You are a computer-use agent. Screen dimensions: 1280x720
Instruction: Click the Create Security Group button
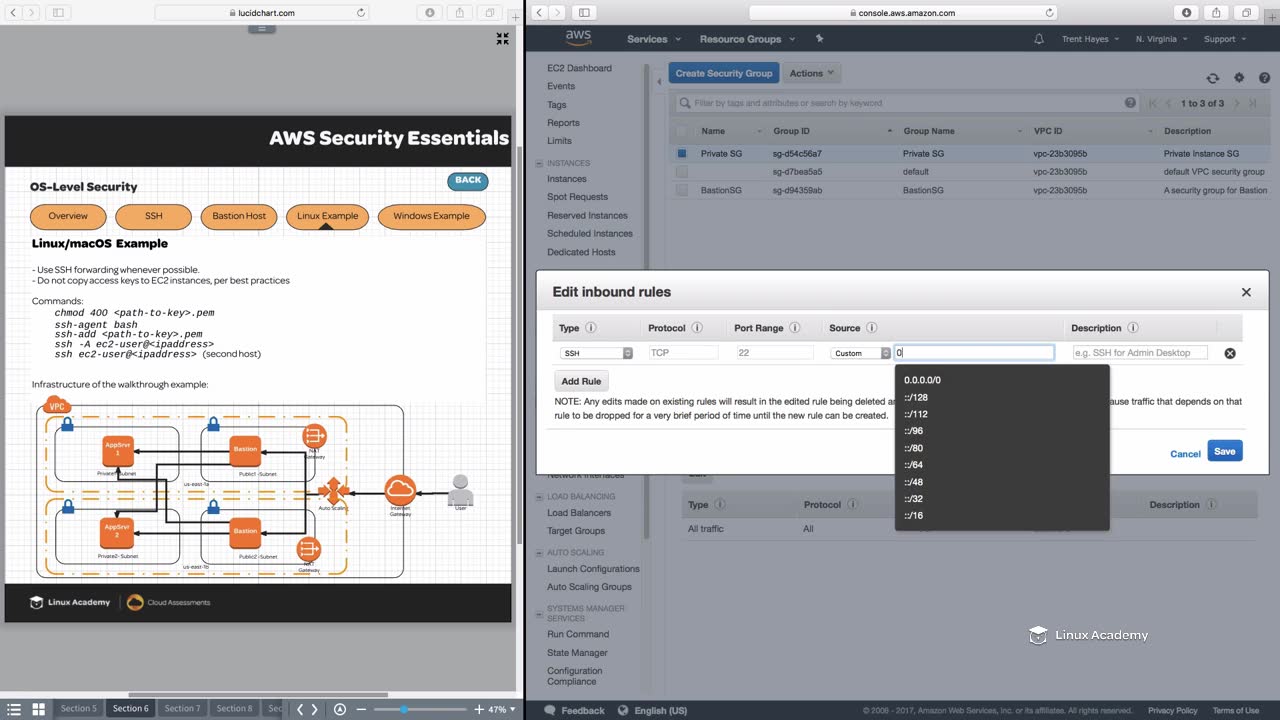pyautogui.click(x=724, y=73)
